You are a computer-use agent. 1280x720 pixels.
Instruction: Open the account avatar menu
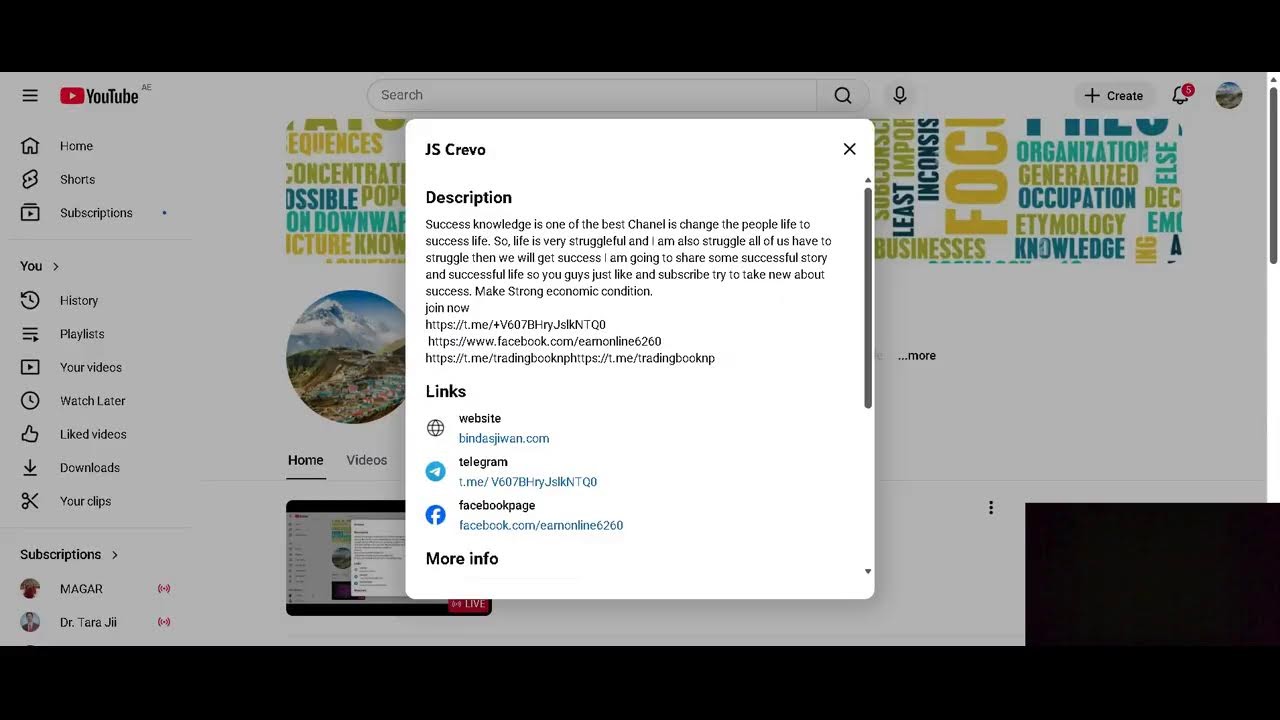1229,95
